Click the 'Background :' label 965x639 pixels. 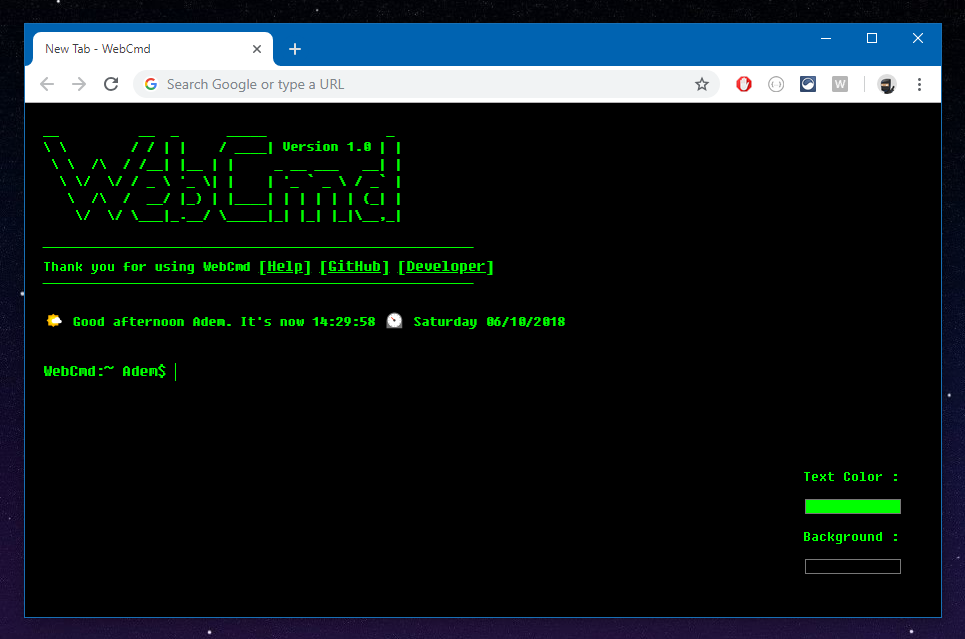(851, 537)
